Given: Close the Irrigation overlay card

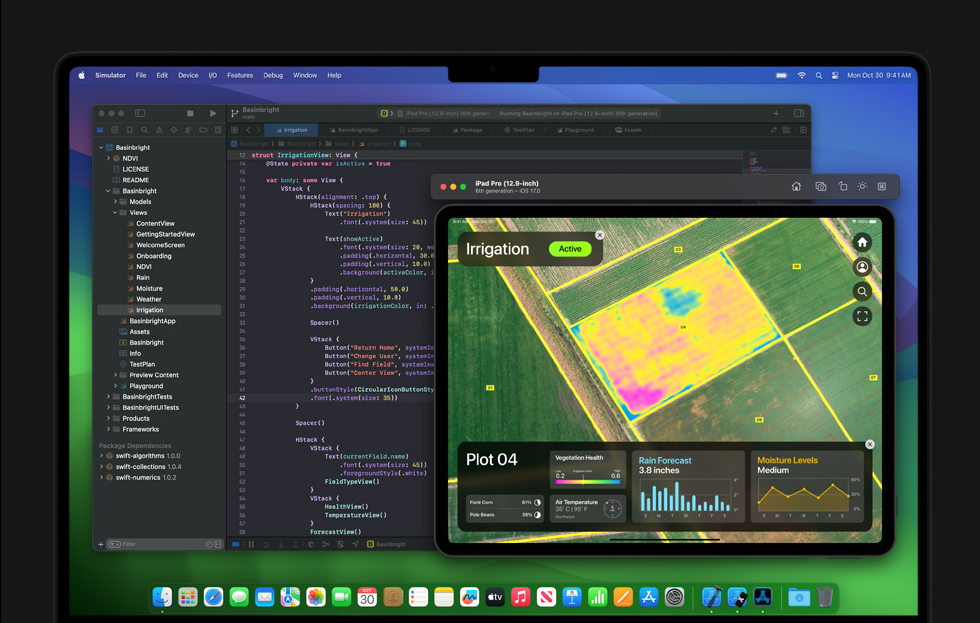Looking at the screenshot, I should click(599, 235).
